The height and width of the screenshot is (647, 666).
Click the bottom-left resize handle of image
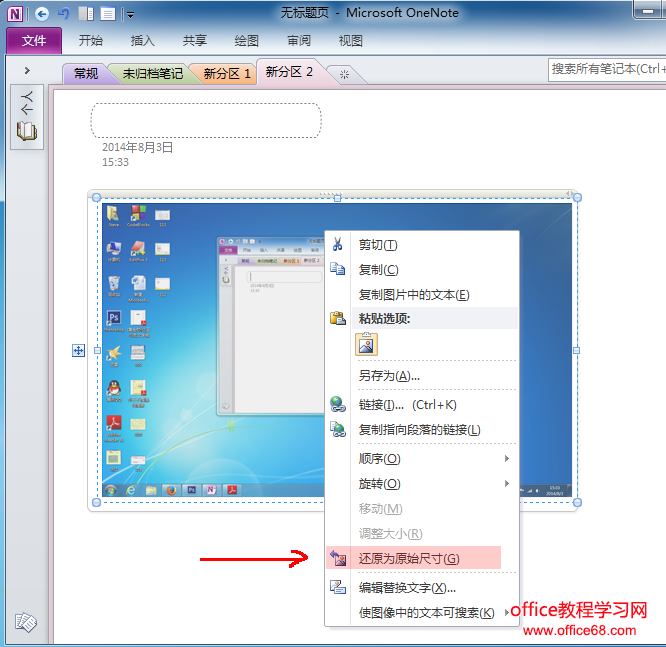pyautogui.click(x=96, y=503)
